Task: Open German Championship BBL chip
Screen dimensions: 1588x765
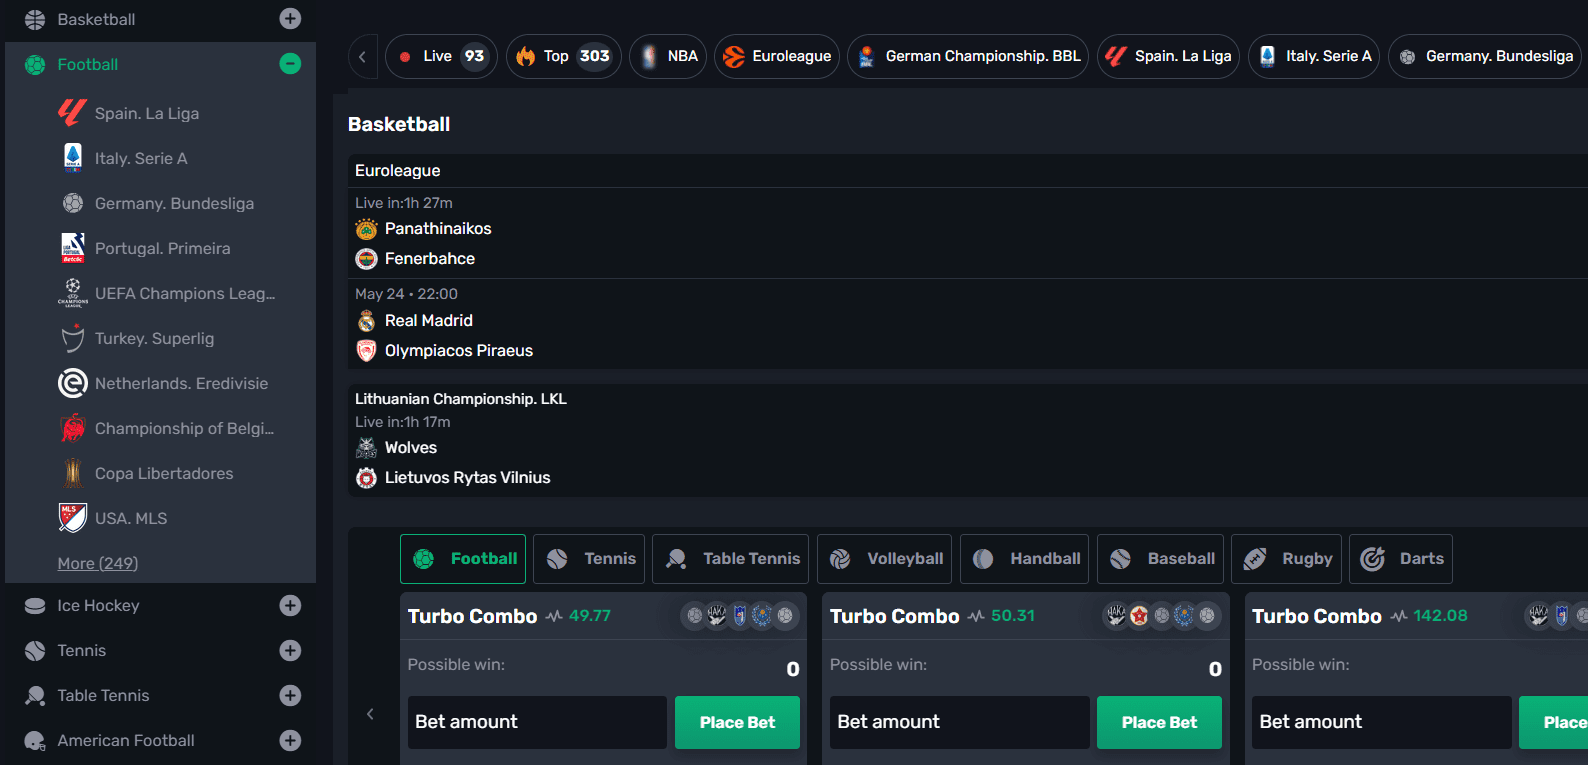Action: pyautogui.click(x=968, y=56)
